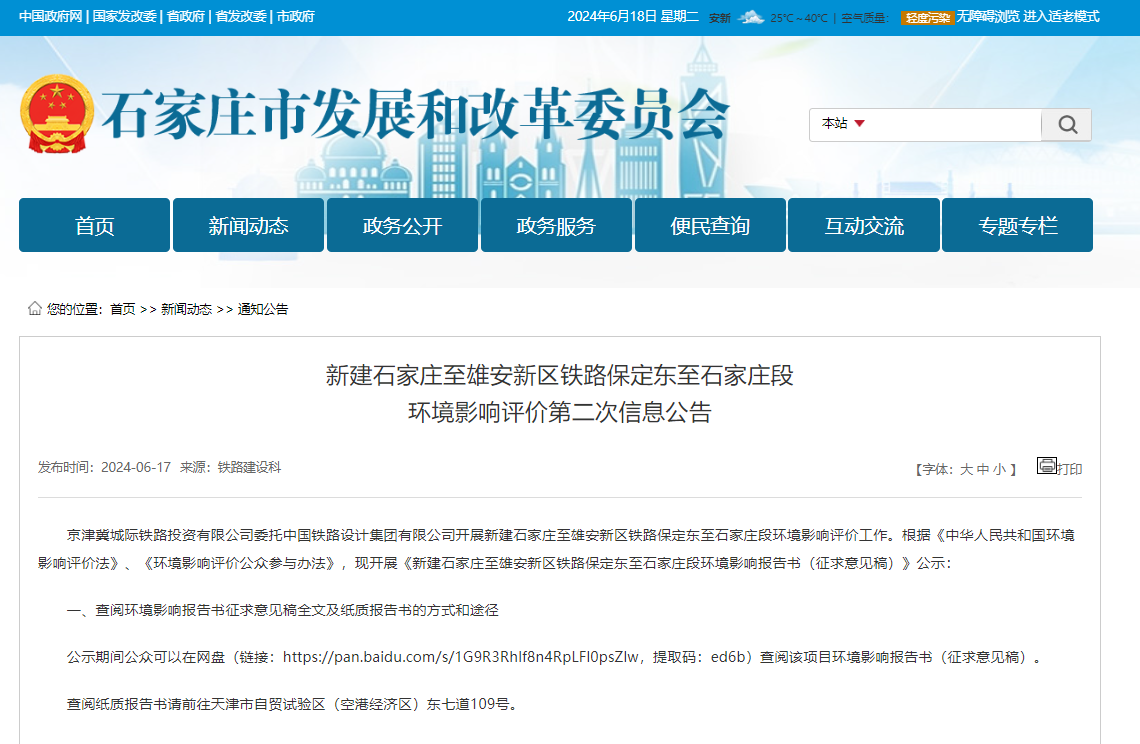
Task: Click the print icon next to 打印
Action: point(1047,465)
